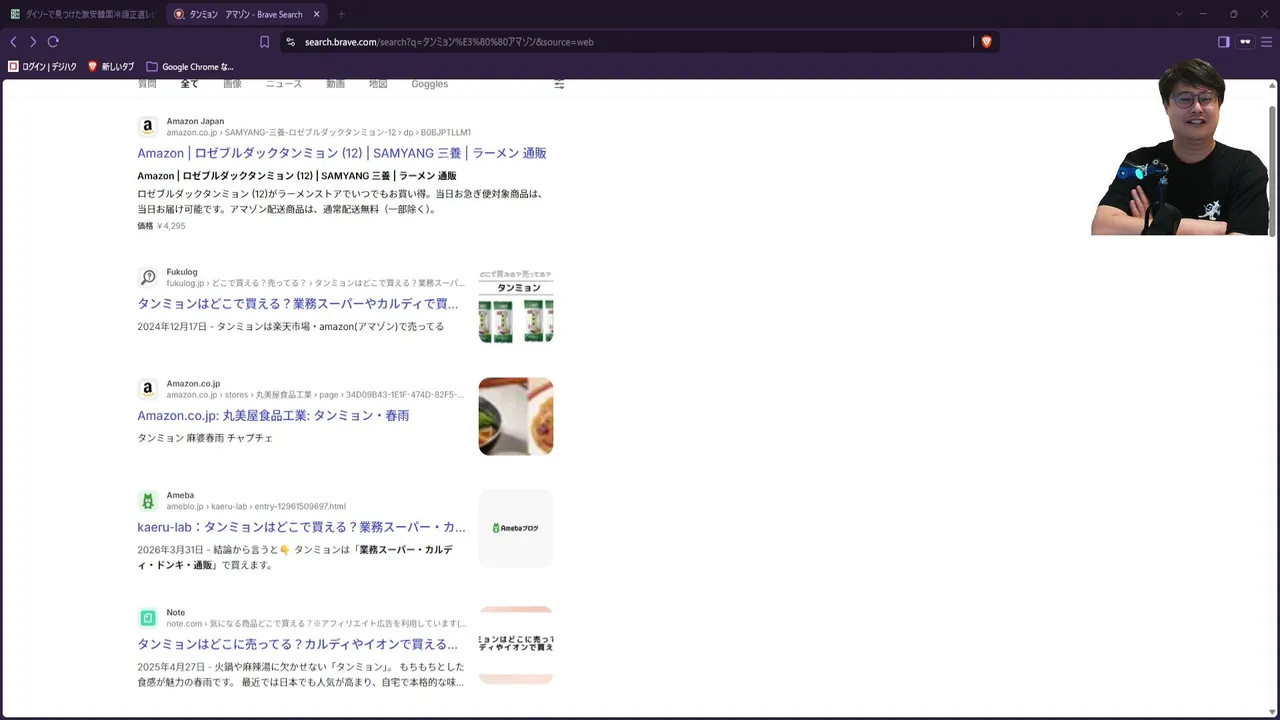
Task: Switch to the ダイソーで見つけた tab
Action: 83,14
